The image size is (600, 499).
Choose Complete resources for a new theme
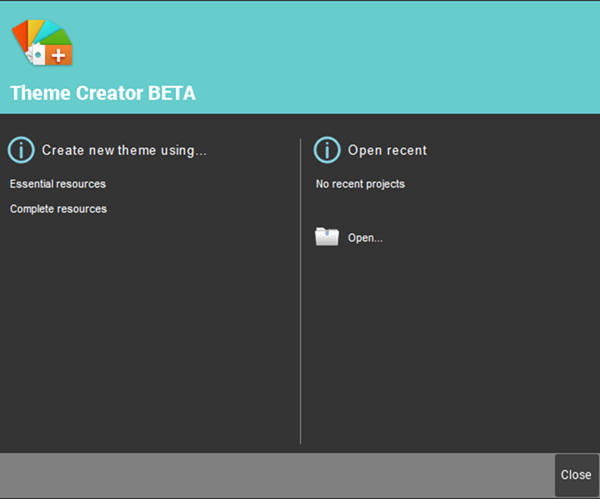tap(58, 209)
